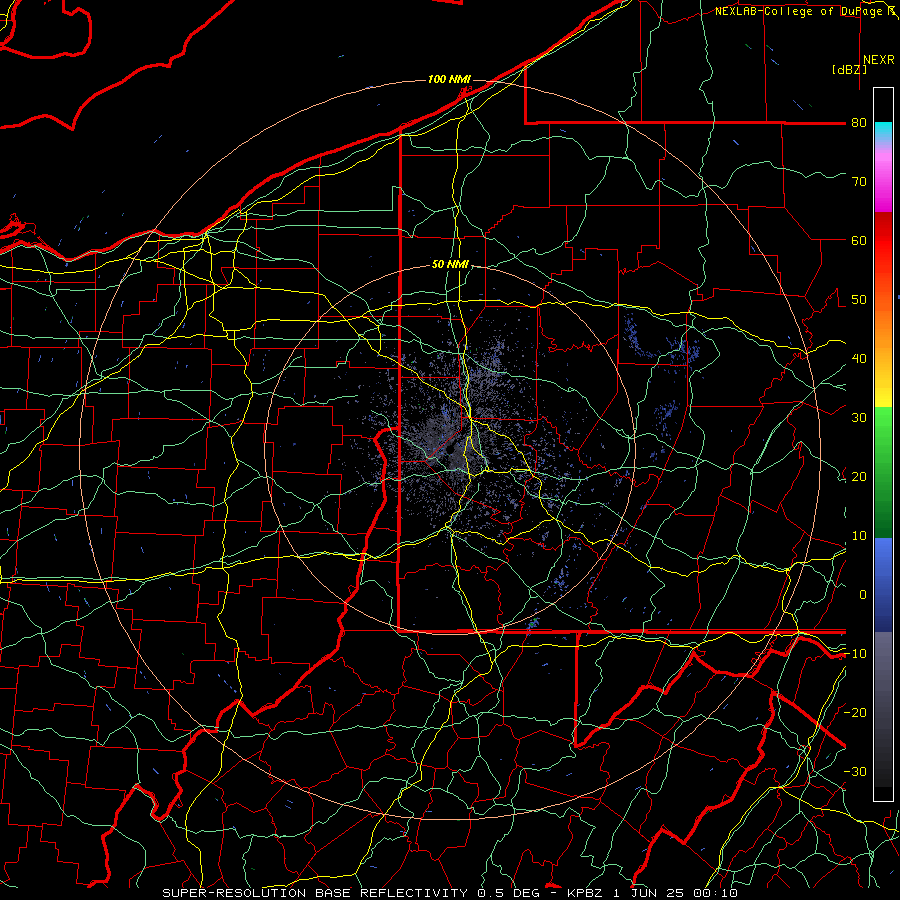Screen dimensions: 900x900
Task: Click the 0 value on the dBZ scale
Action: pyautogui.click(x=863, y=595)
